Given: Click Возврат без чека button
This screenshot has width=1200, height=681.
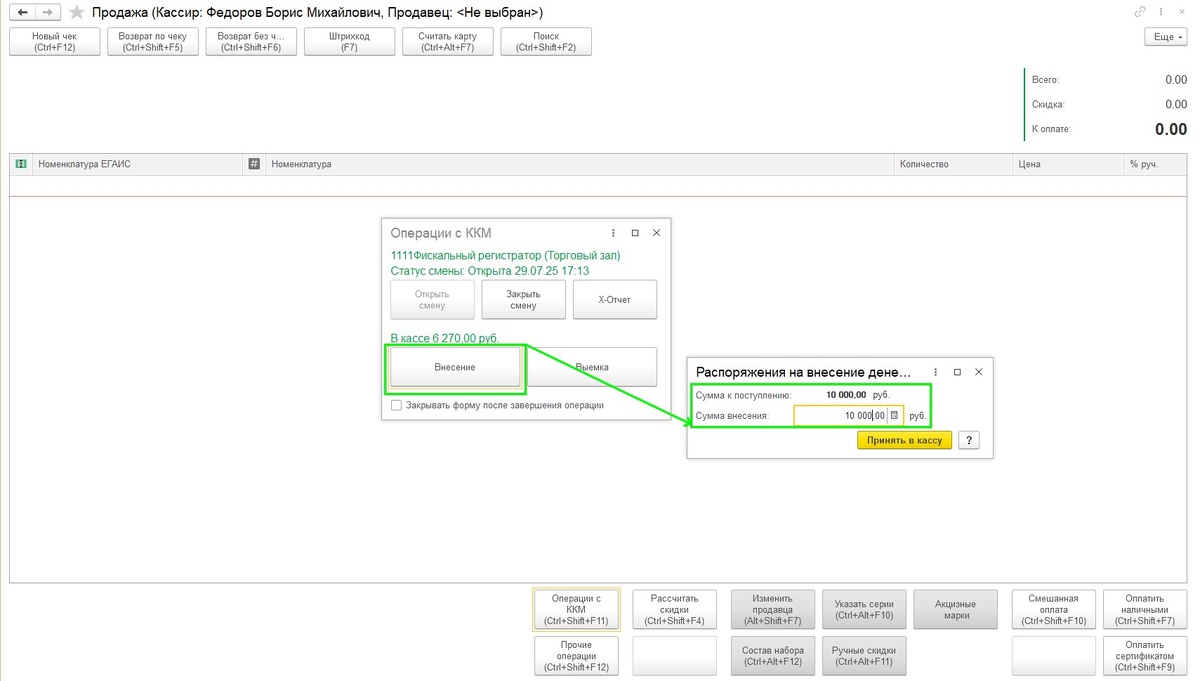Looking at the screenshot, I should coord(251,41).
